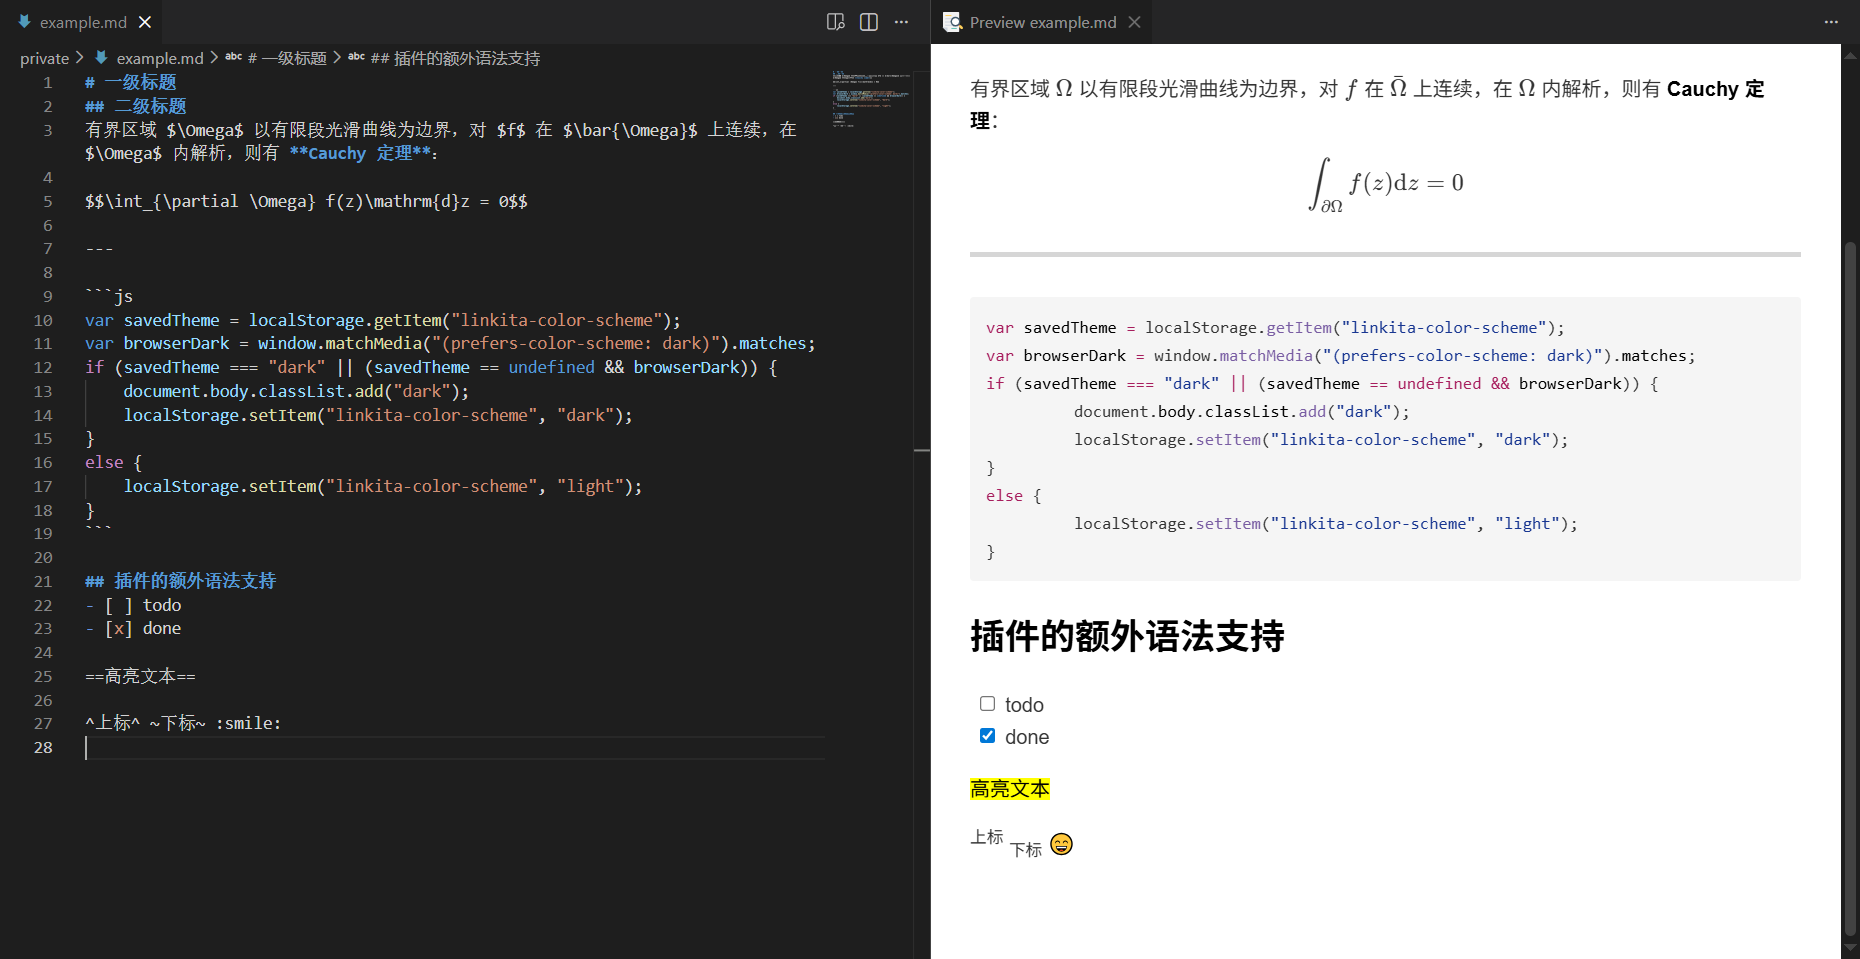The width and height of the screenshot is (1860, 959).
Task: Click the minimap code overview
Action: [870, 98]
